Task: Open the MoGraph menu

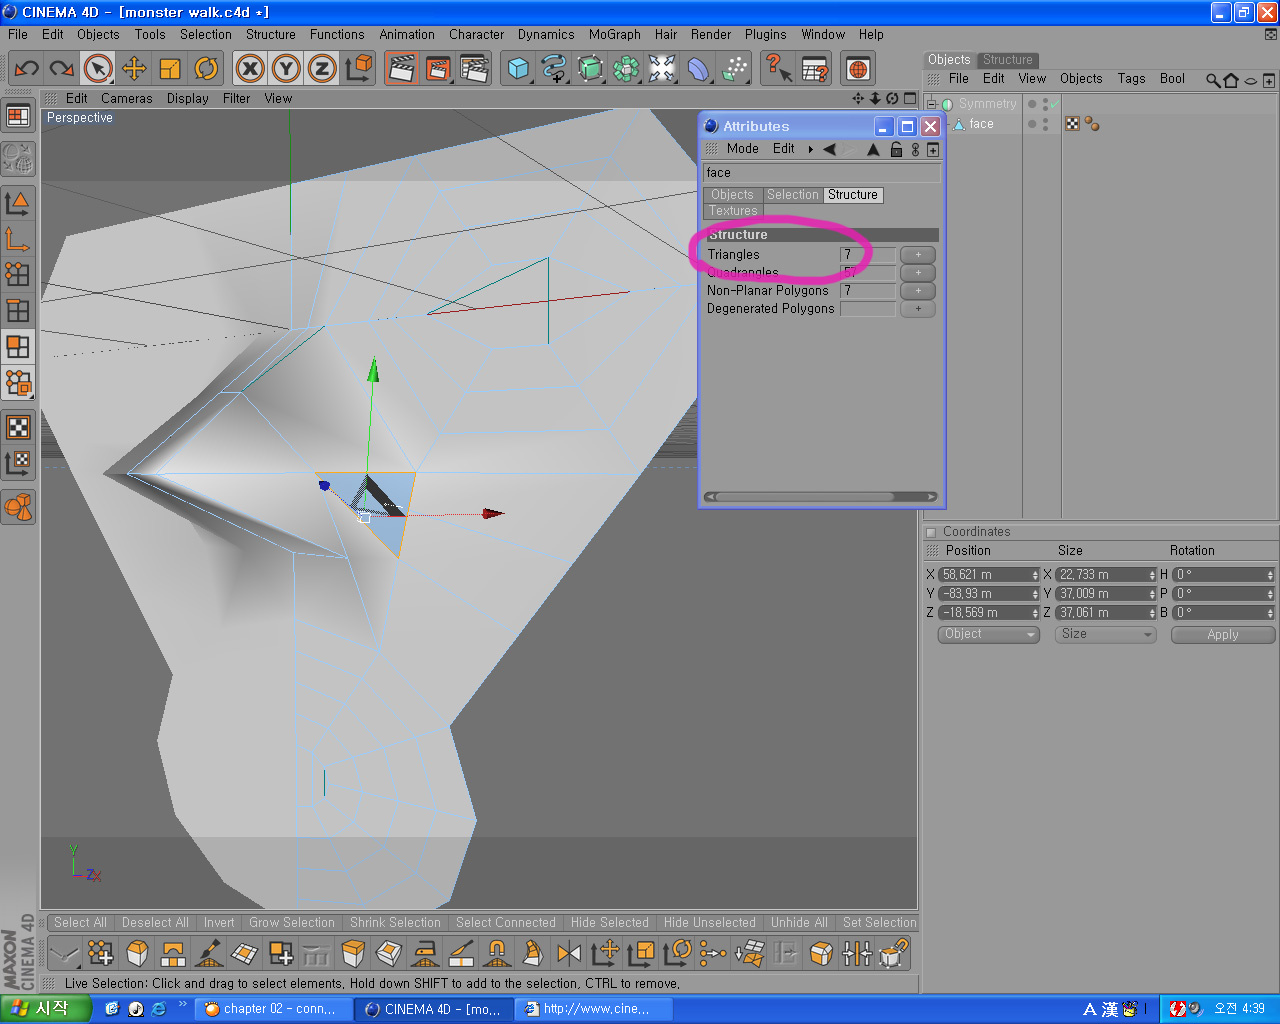Action: point(614,34)
